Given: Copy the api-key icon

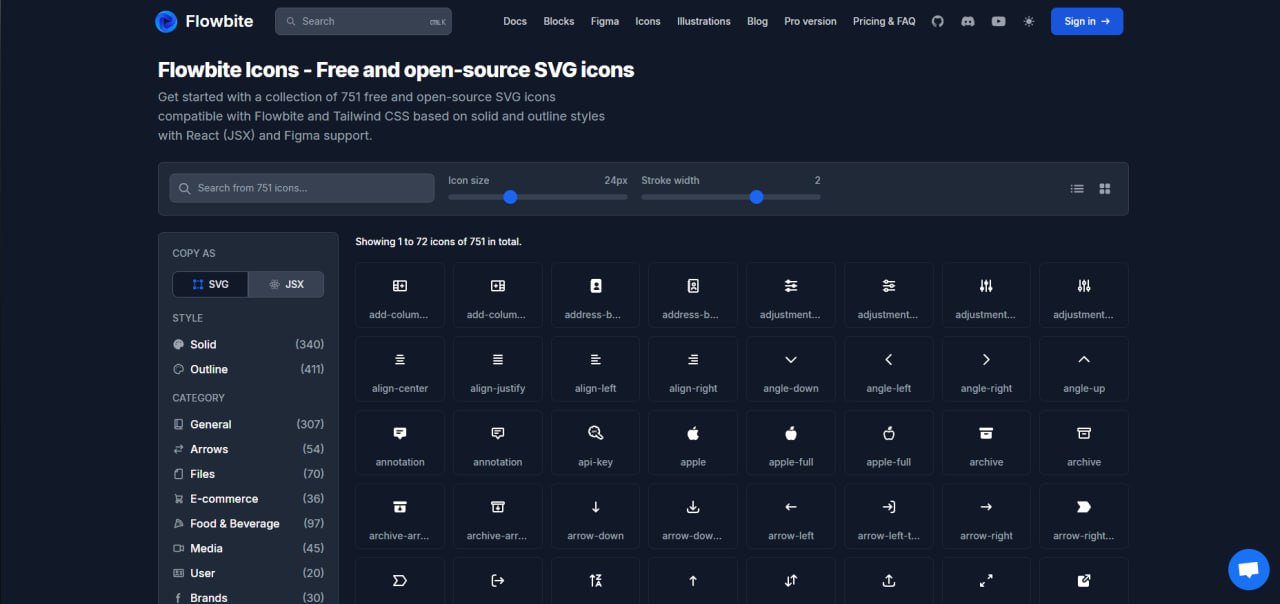Looking at the screenshot, I should (x=596, y=443).
